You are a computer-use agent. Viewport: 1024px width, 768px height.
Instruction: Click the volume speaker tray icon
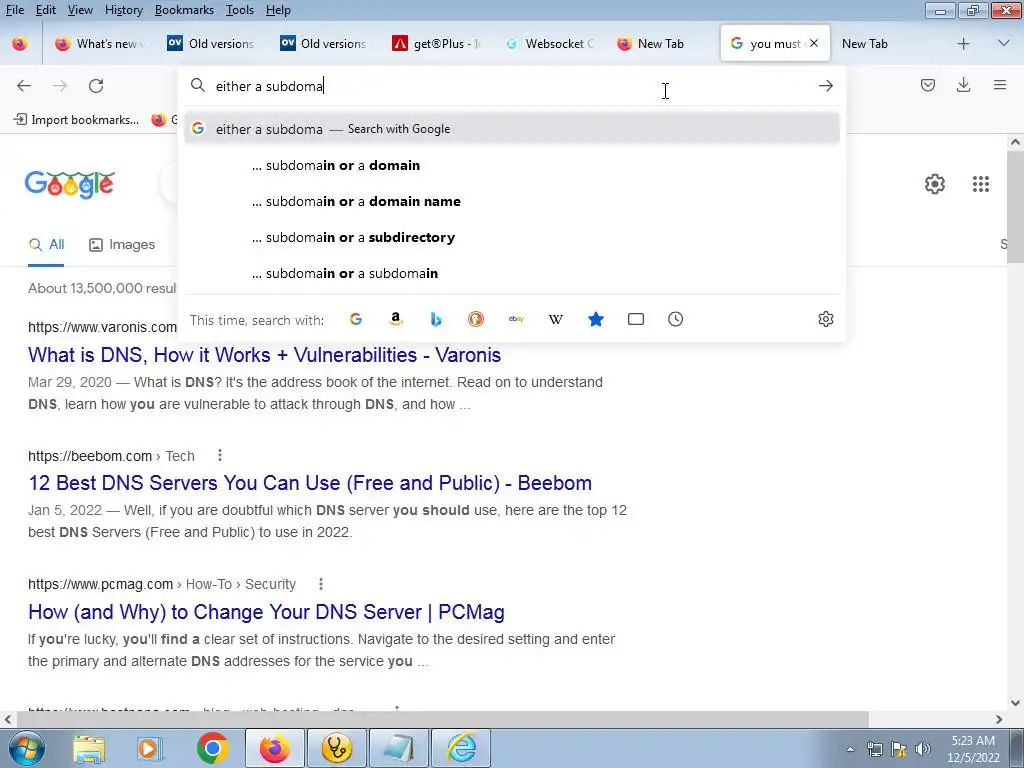coord(922,749)
